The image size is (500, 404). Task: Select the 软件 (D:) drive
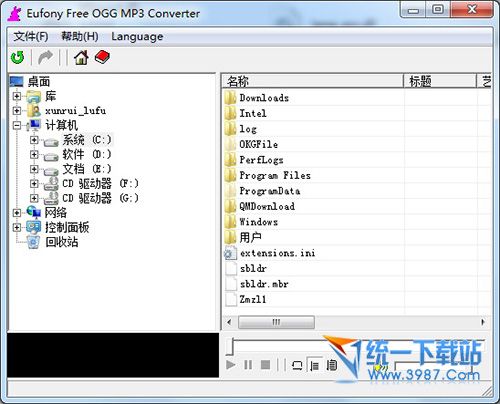[87, 154]
